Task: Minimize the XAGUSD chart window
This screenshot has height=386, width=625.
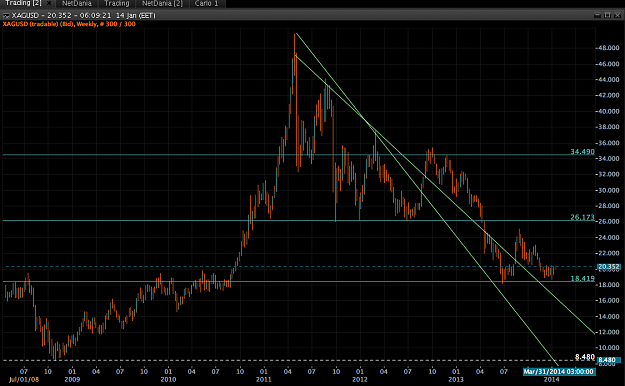Action: [x=597, y=15]
